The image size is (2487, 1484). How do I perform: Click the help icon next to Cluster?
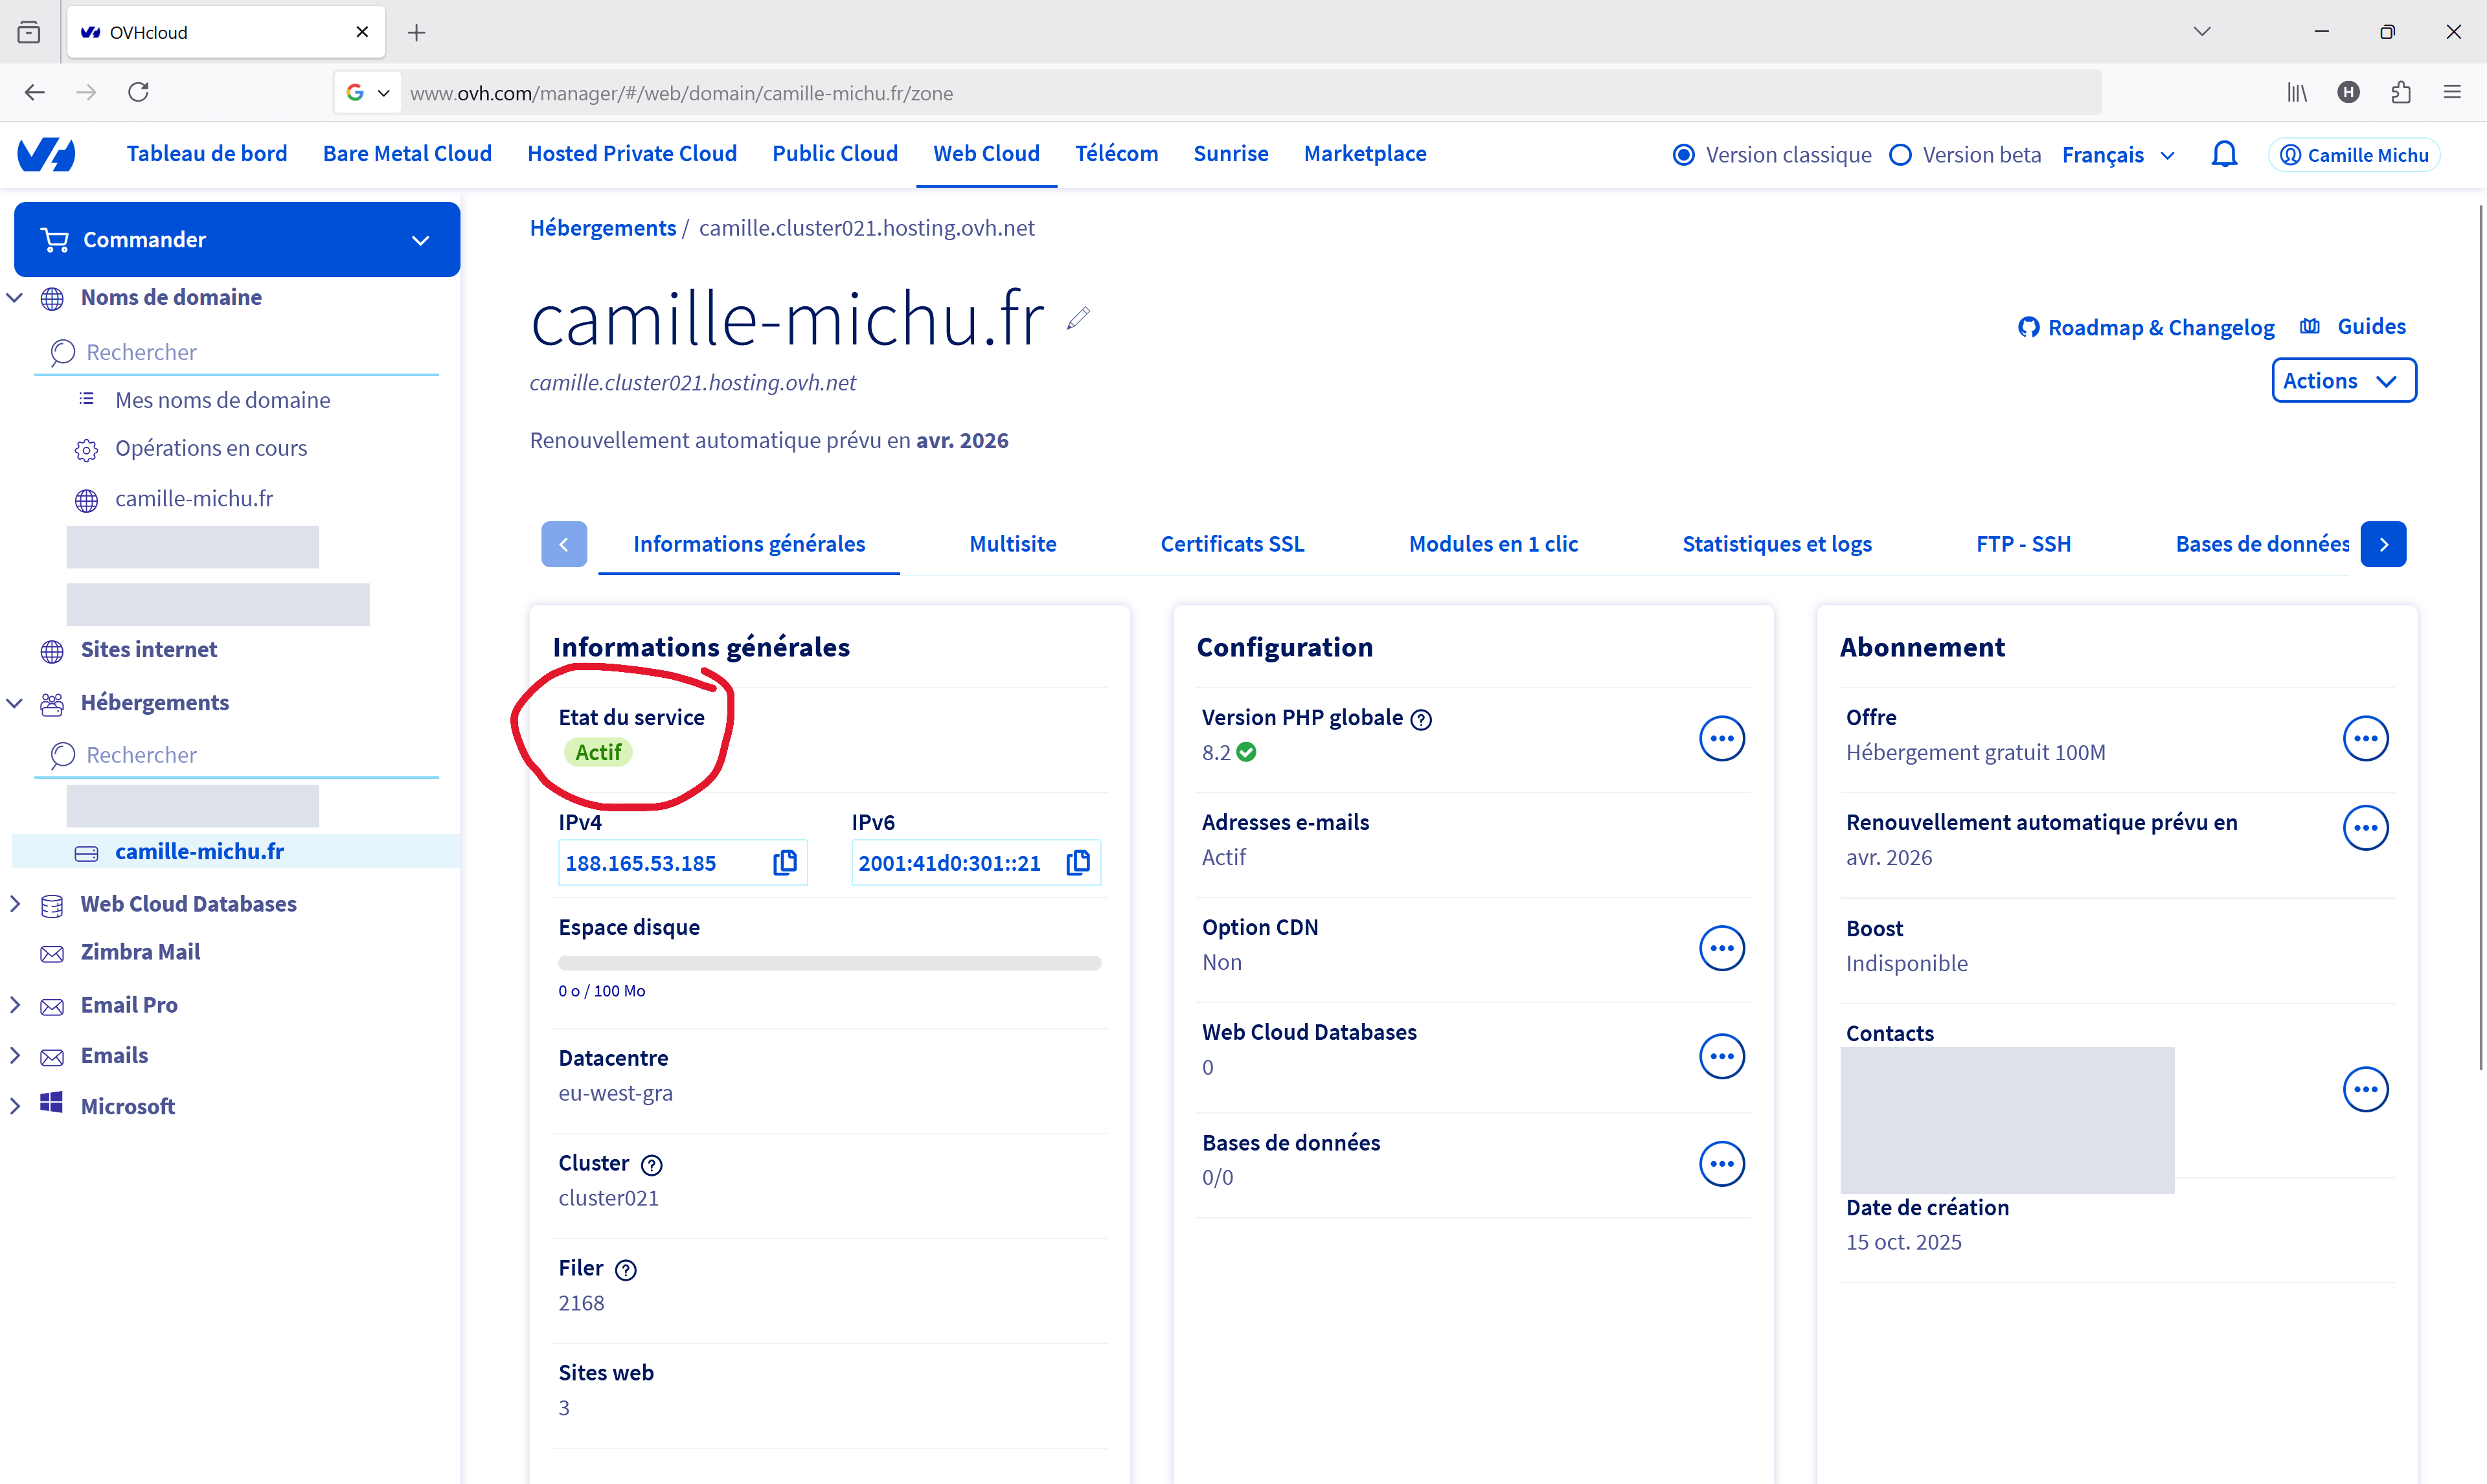point(651,1164)
